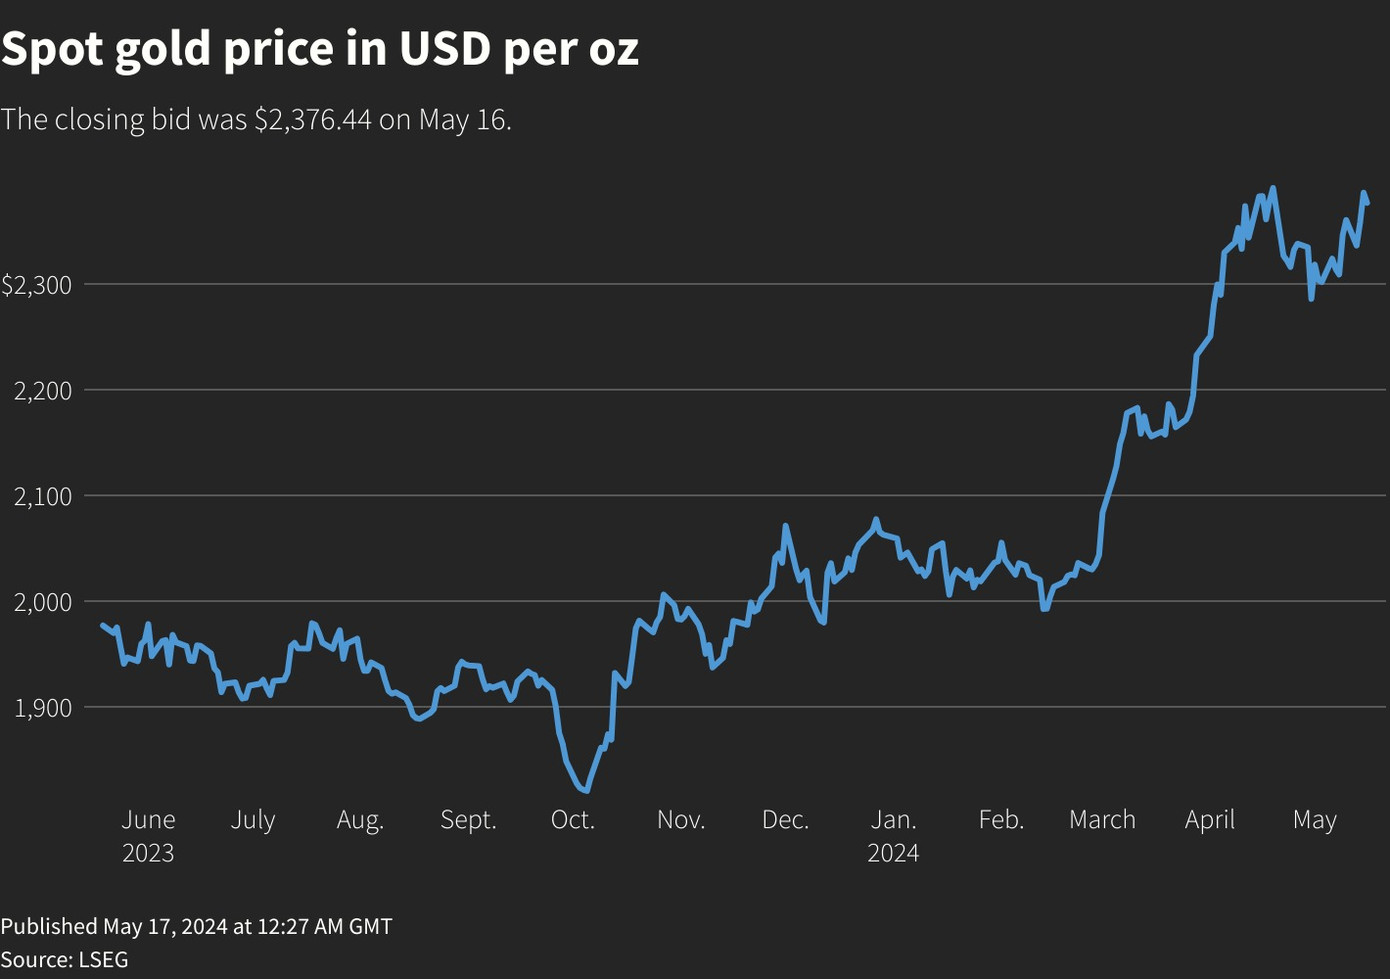1390x979 pixels.
Task: Click the 2,100 y-axis label
Action: (x=43, y=496)
